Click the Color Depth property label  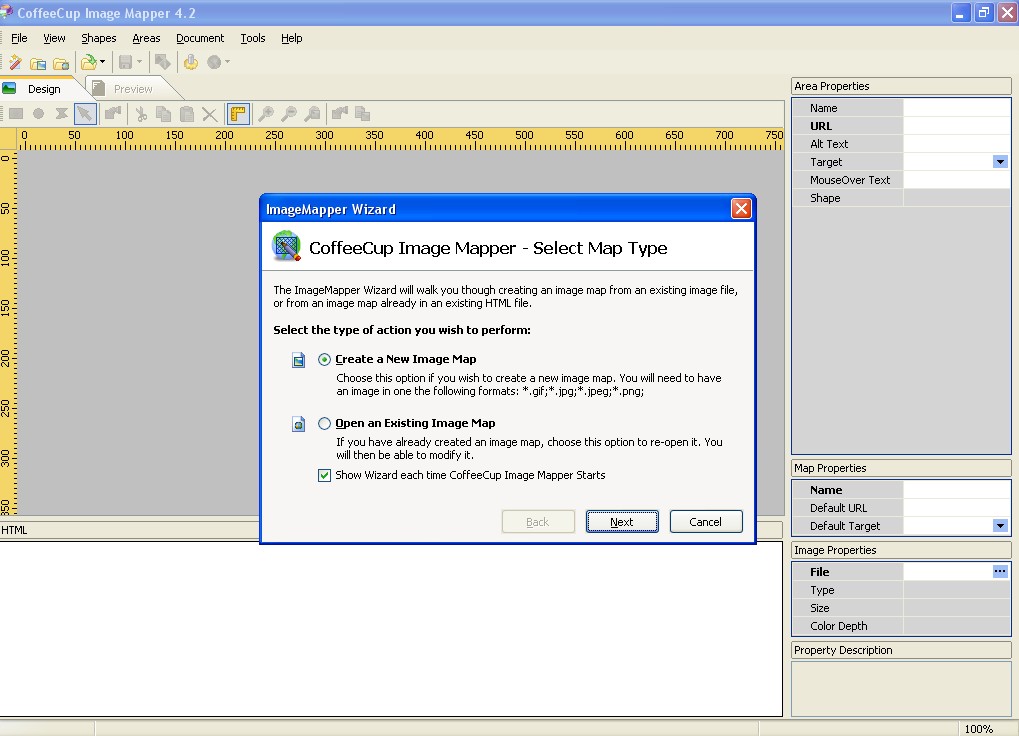point(838,626)
